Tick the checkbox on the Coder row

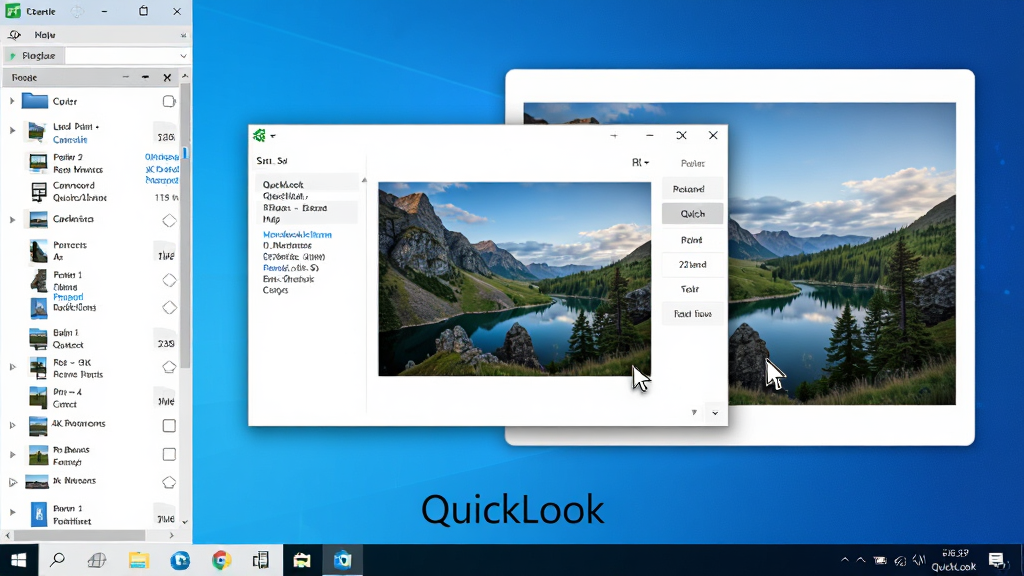[169, 101]
